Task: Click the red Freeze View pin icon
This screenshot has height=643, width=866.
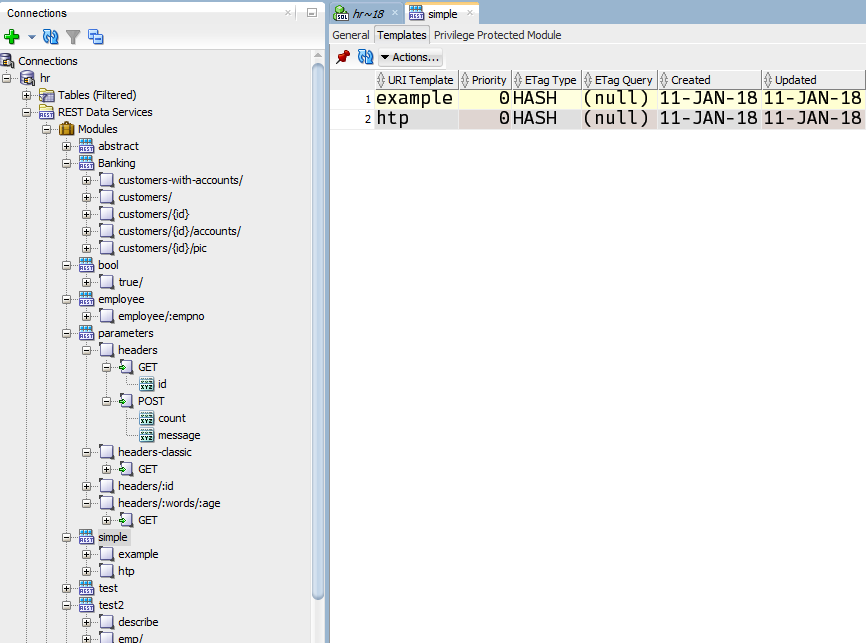Action: click(x=343, y=57)
